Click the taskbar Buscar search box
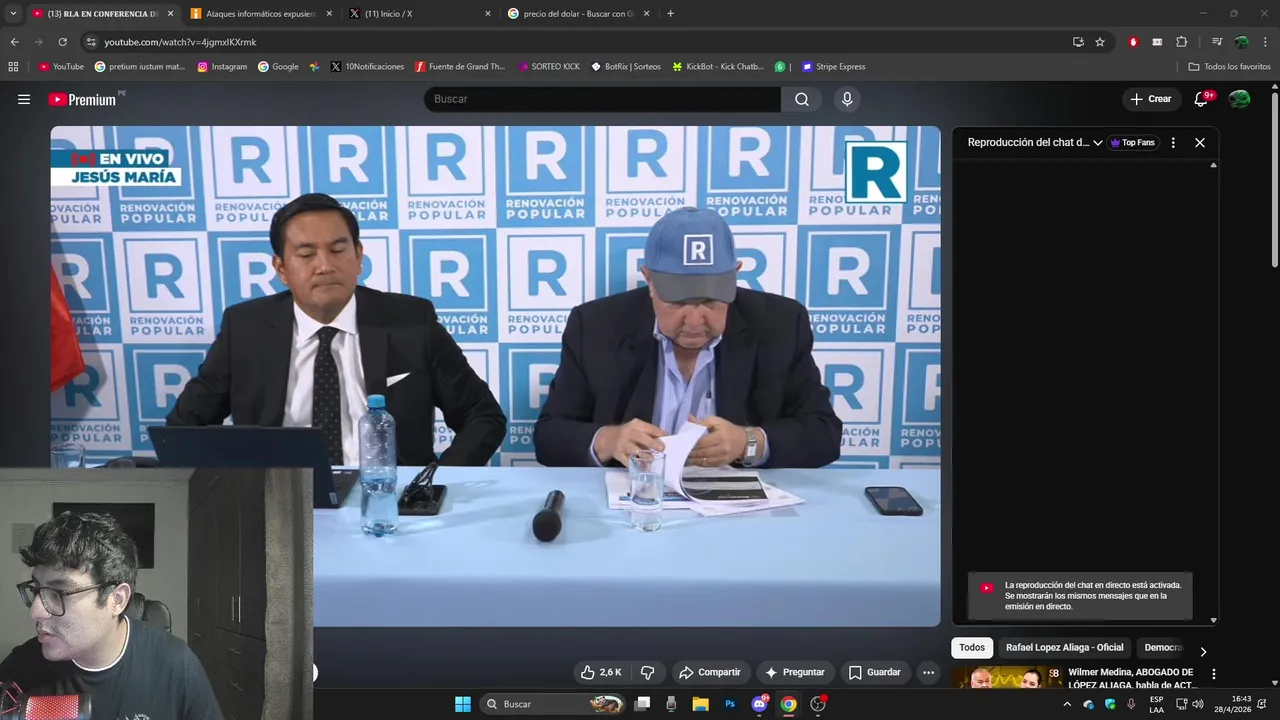The height and width of the screenshot is (720, 1280). [x=552, y=704]
